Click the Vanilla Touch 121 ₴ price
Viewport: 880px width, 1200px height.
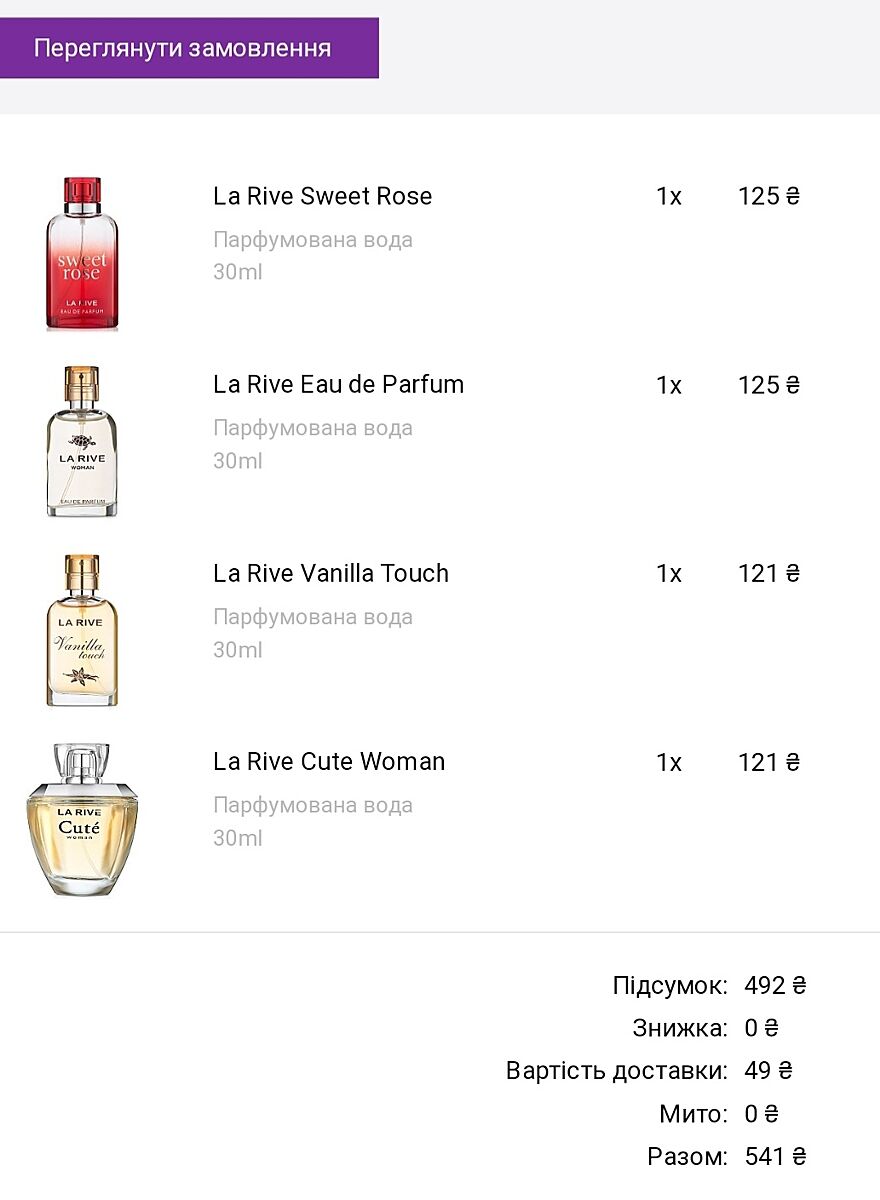[769, 574]
